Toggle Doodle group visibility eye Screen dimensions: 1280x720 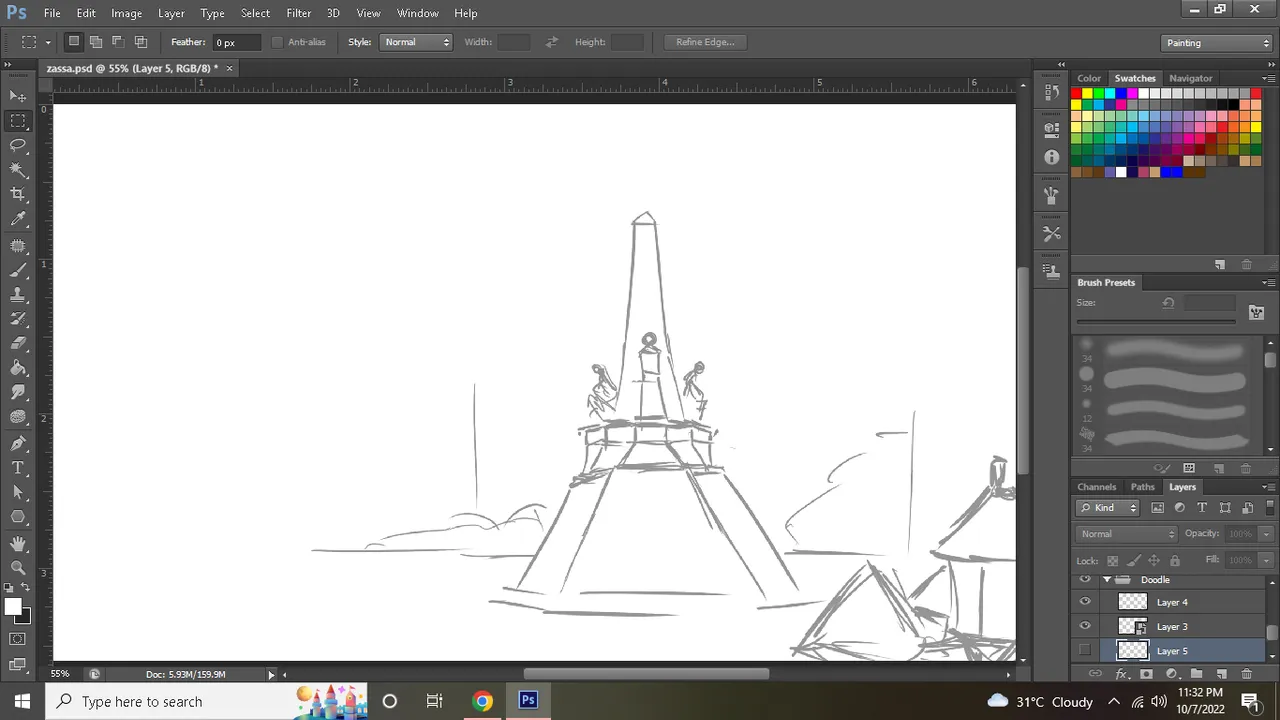tap(1085, 580)
